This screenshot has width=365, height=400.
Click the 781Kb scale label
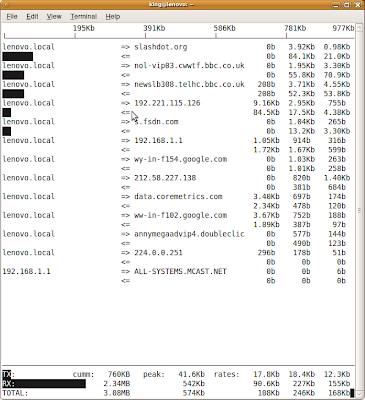295,28
